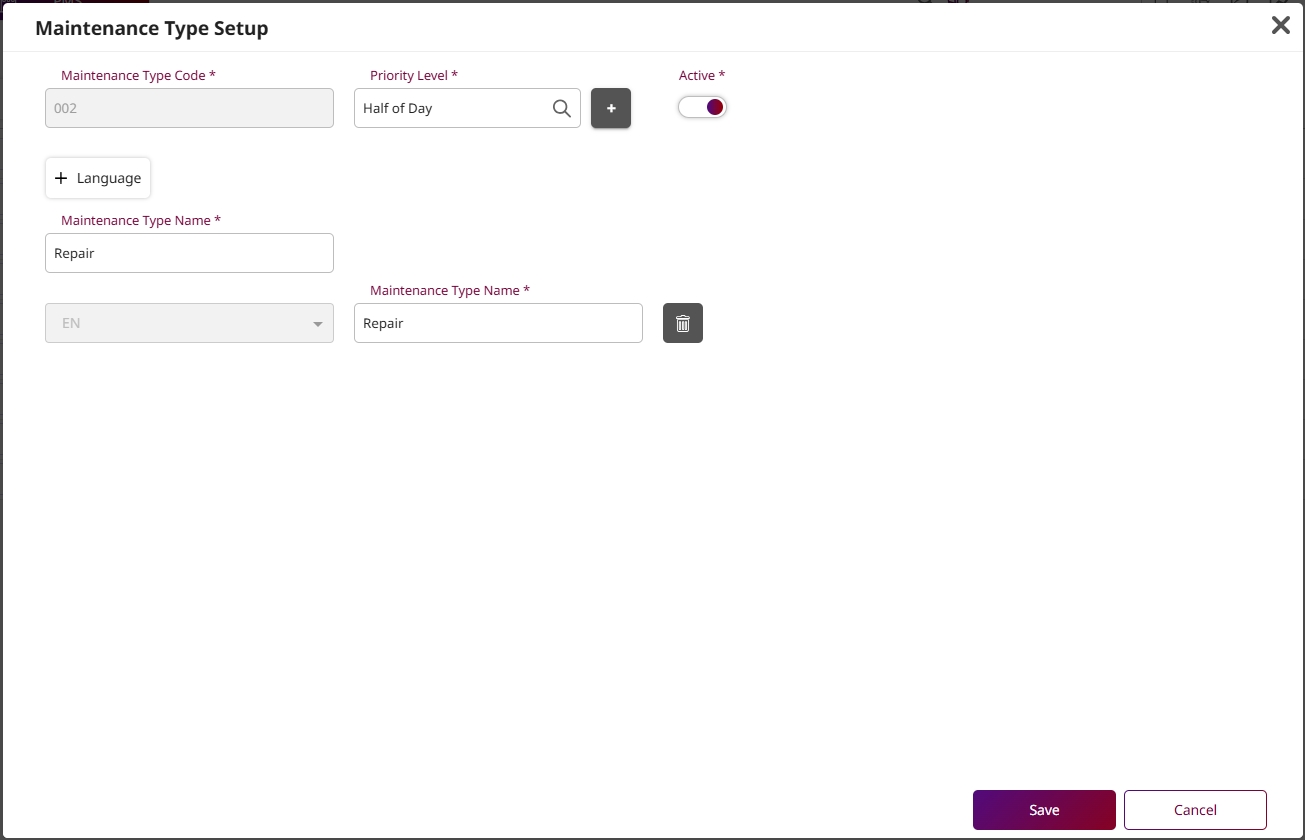1305x840 pixels.
Task: Click the Priority Level search magnifier icon
Action: coord(562,108)
